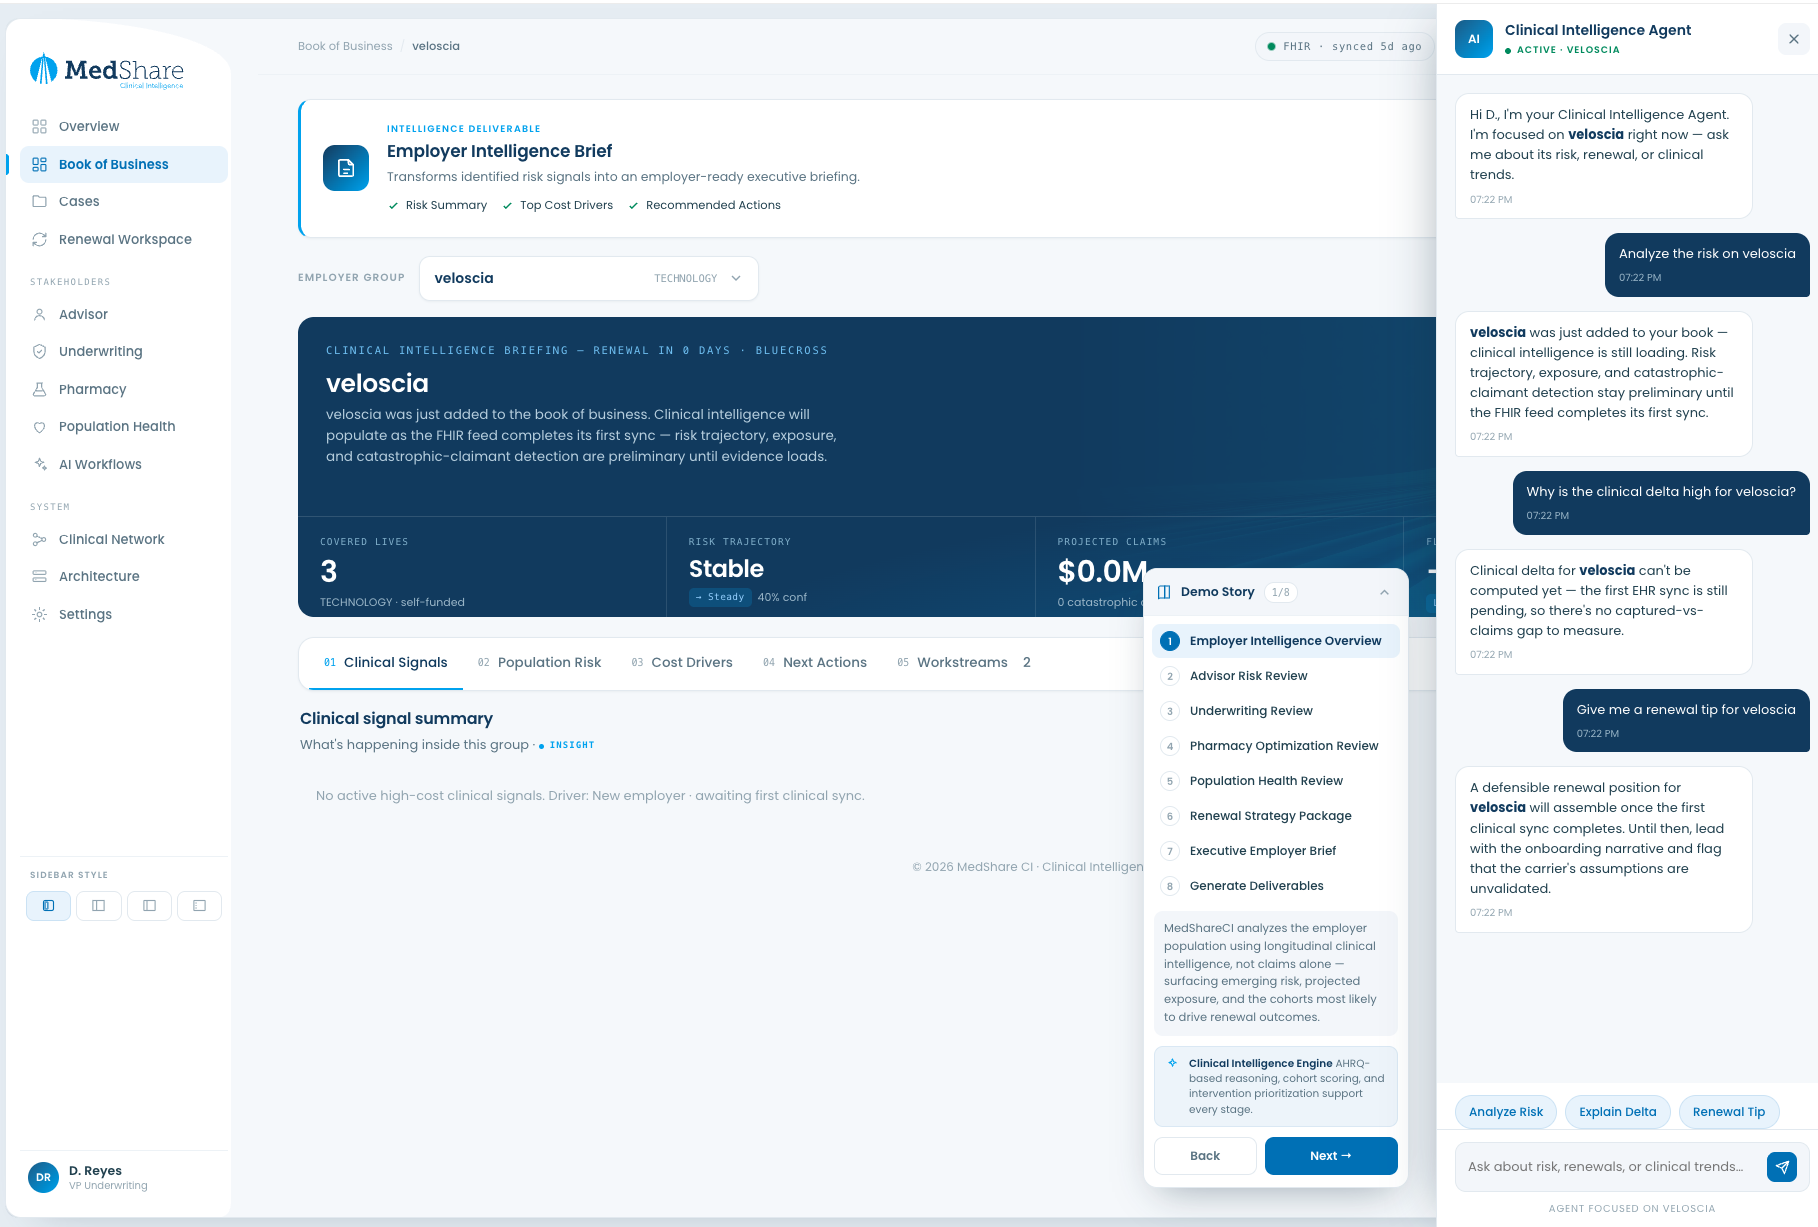Screen dimensions: 1818x1227
Task: Click the chat input field
Action: (x=1608, y=1167)
